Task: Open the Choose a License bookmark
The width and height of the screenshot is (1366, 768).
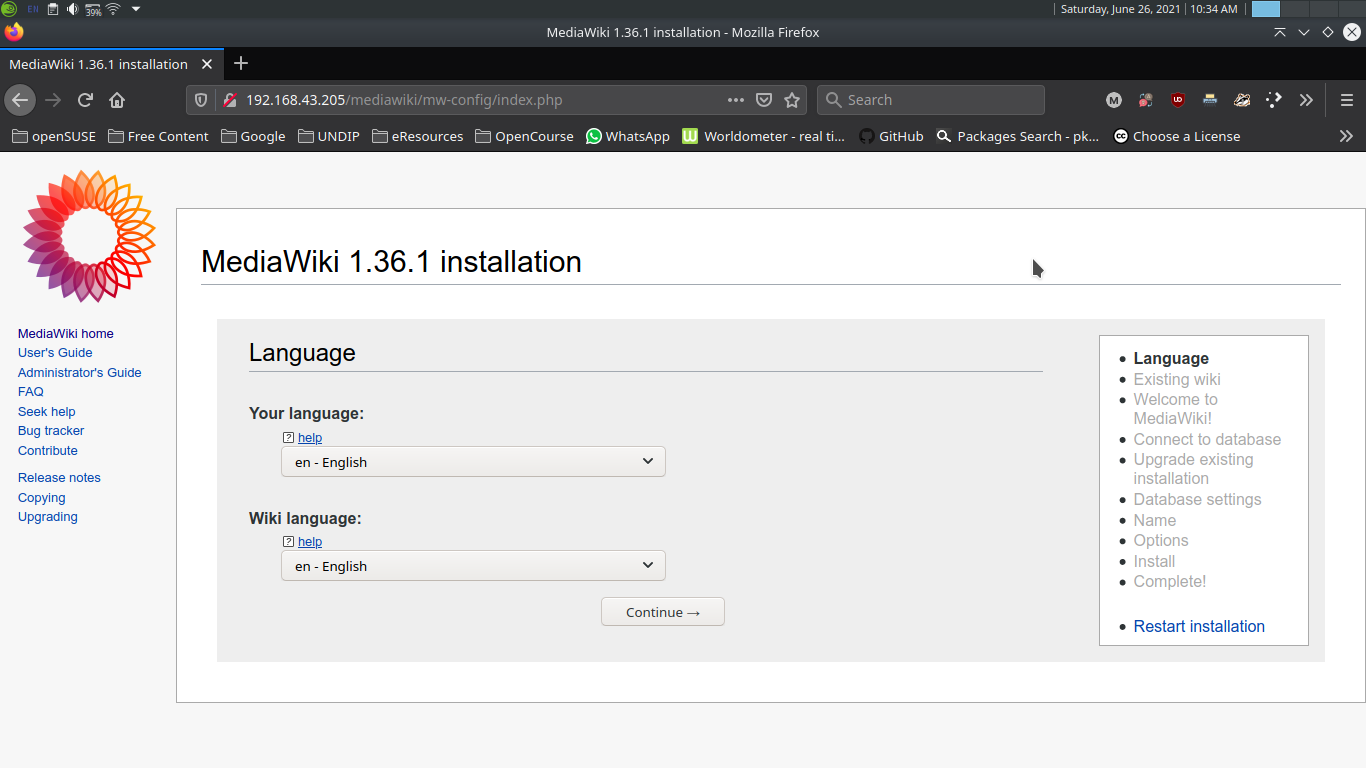Action: pyautogui.click(x=1177, y=136)
